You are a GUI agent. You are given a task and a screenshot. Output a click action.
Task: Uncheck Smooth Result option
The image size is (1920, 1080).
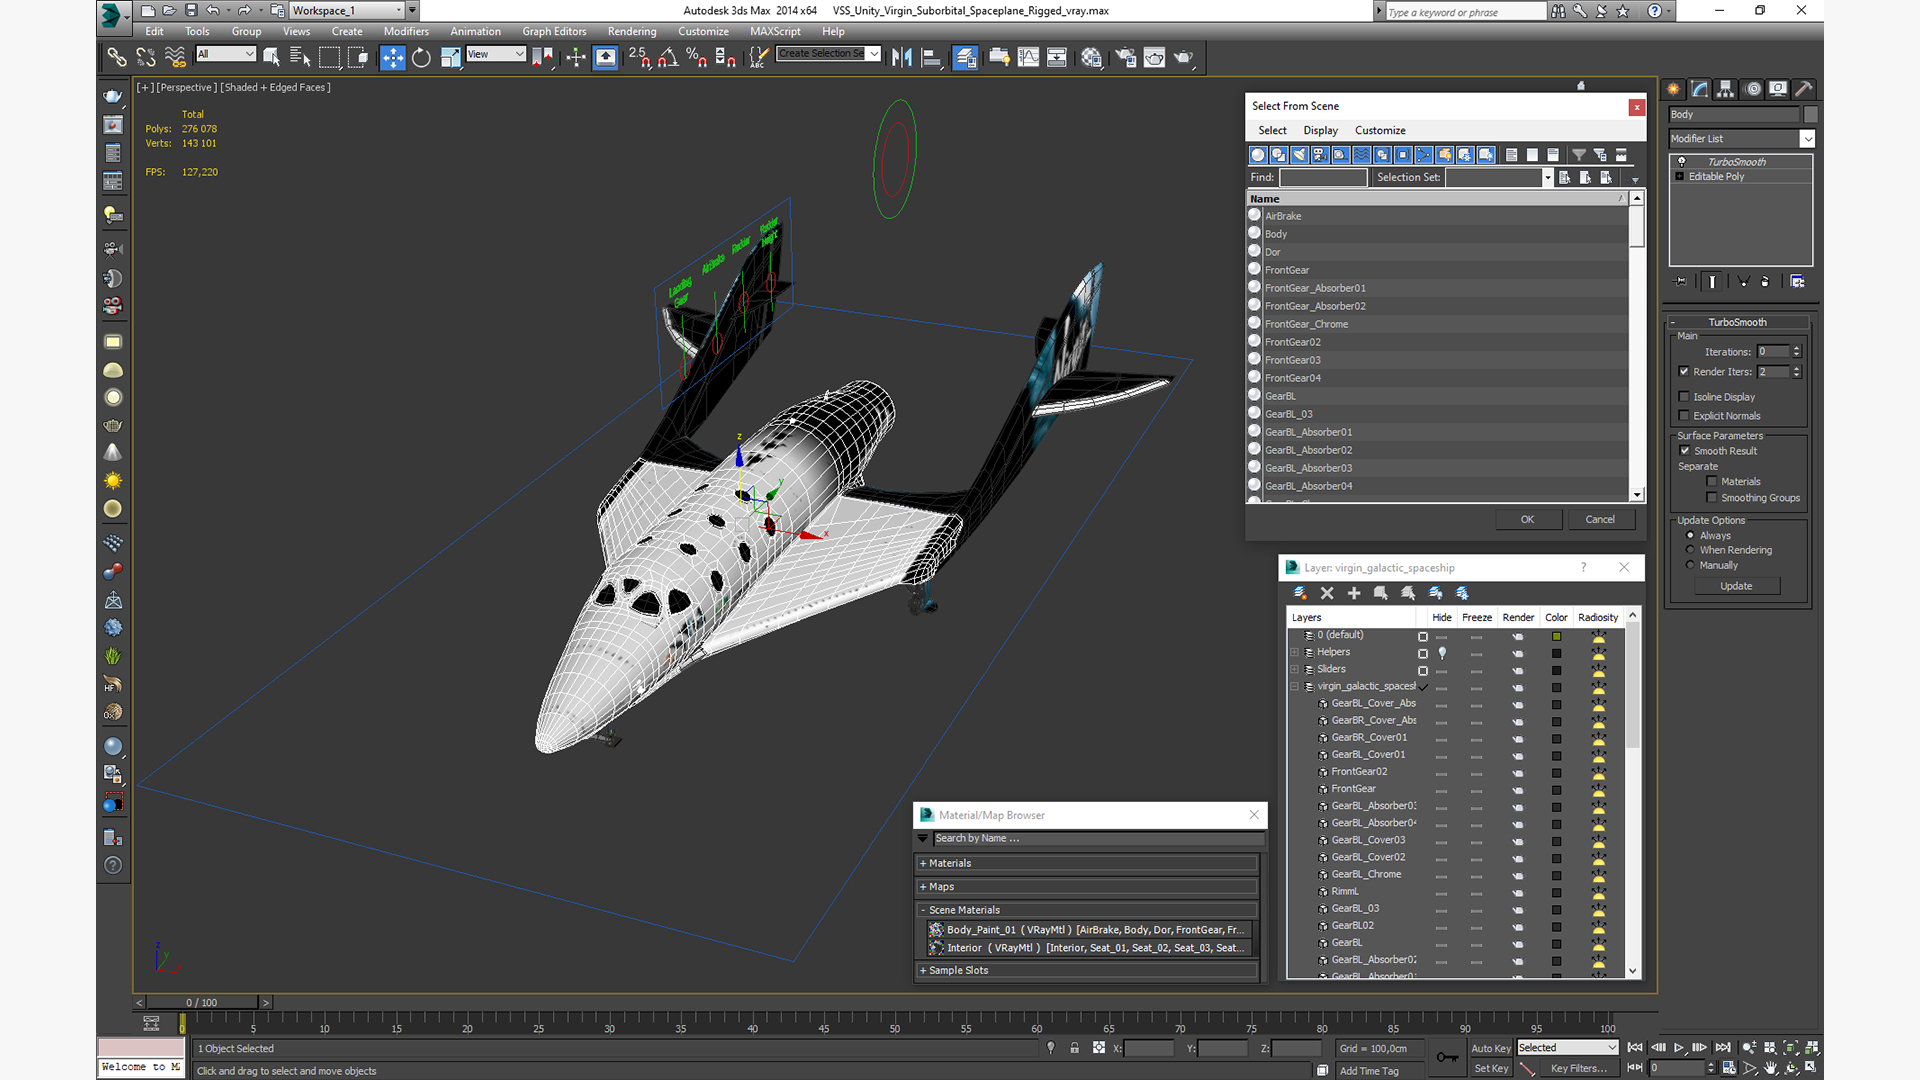[1685, 451]
